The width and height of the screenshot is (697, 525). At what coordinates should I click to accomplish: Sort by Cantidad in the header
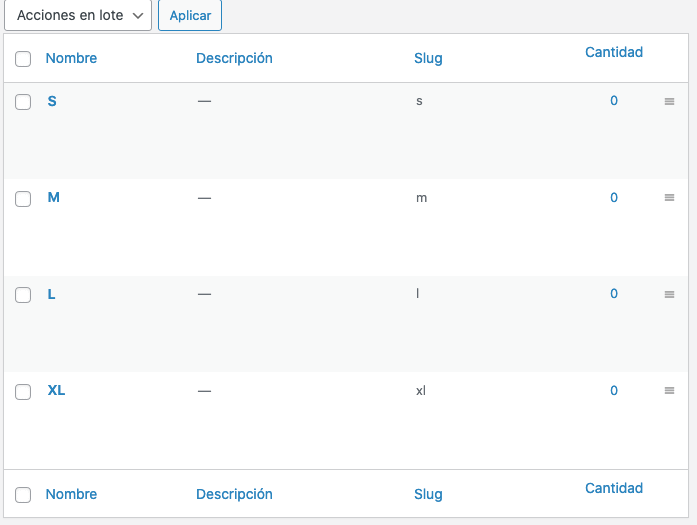(613, 52)
